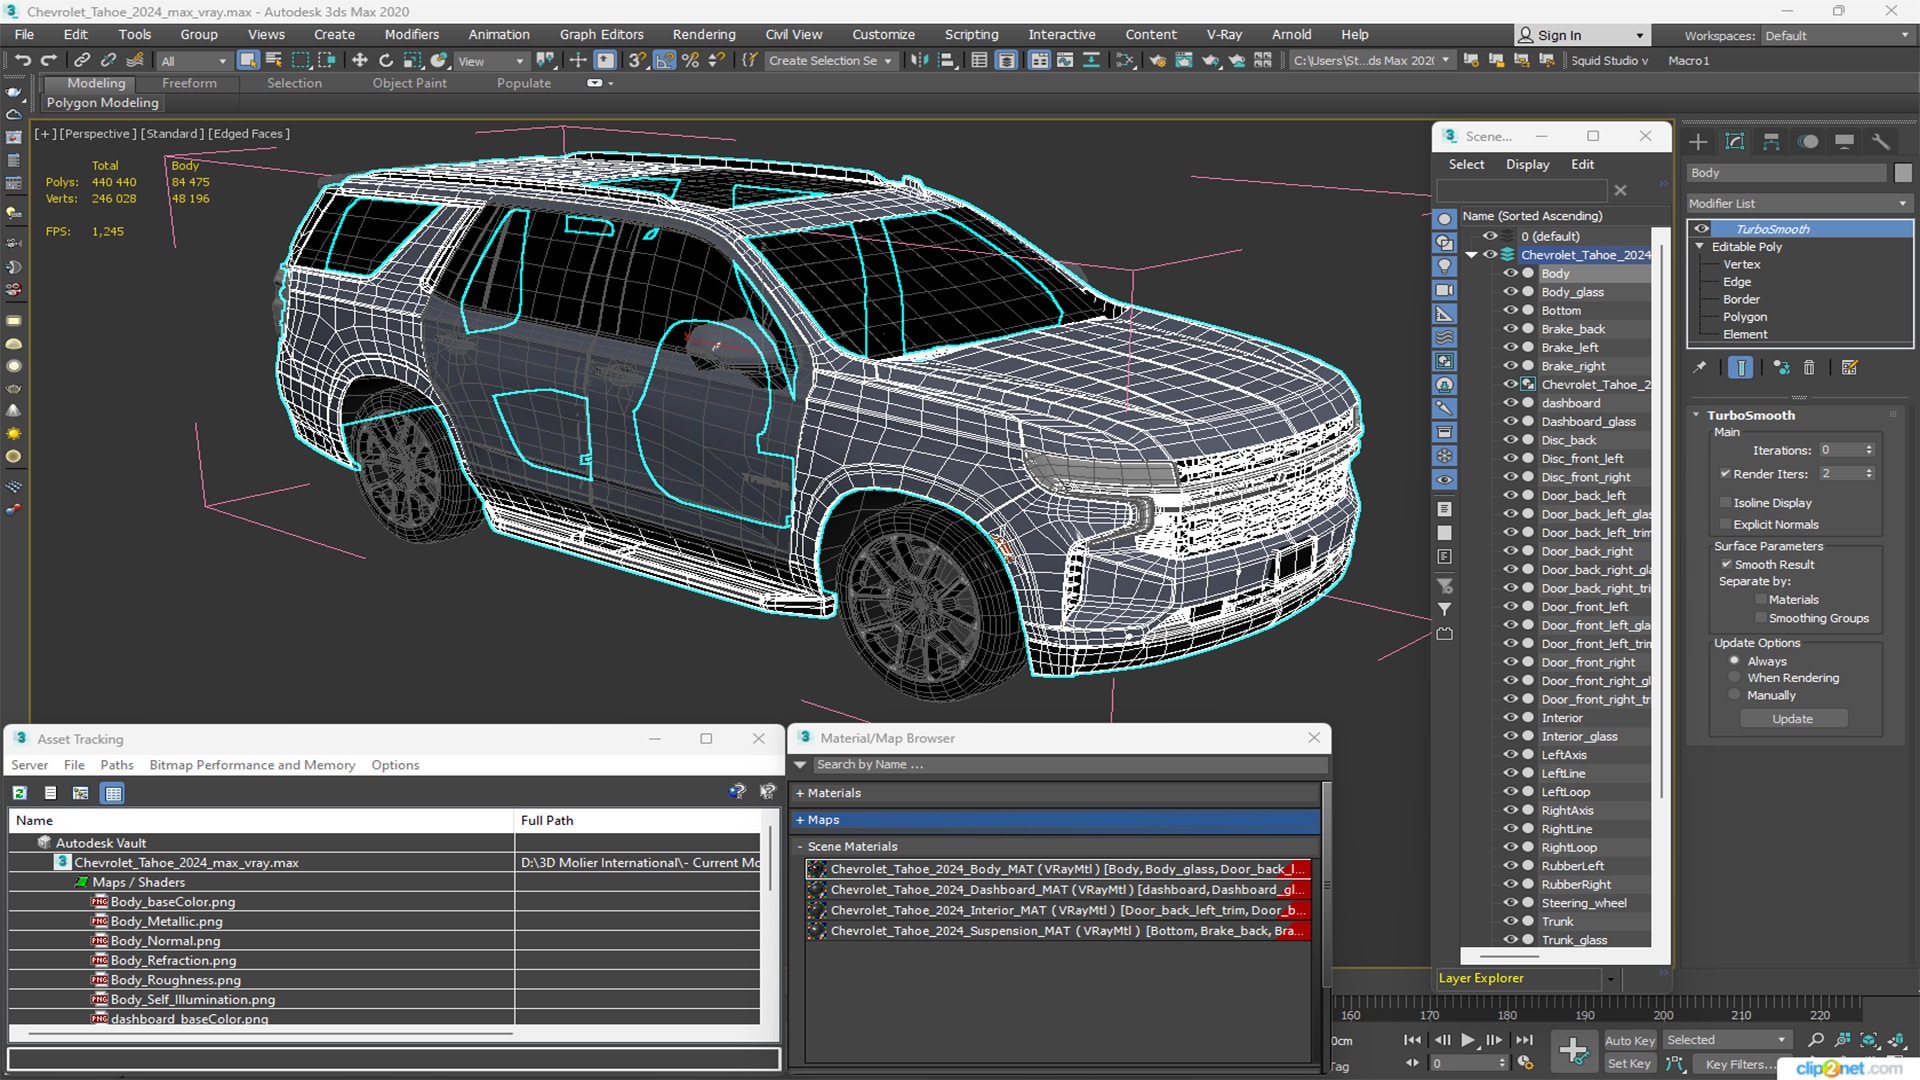Open the Modify tab in command panel
1920x1080 pixels.
[x=1735, y=142]
